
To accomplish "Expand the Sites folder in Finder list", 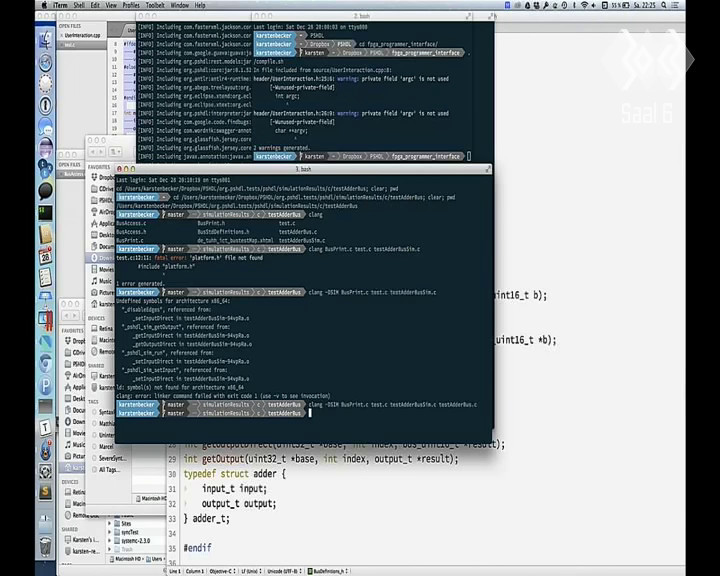I will coord(109,524).
